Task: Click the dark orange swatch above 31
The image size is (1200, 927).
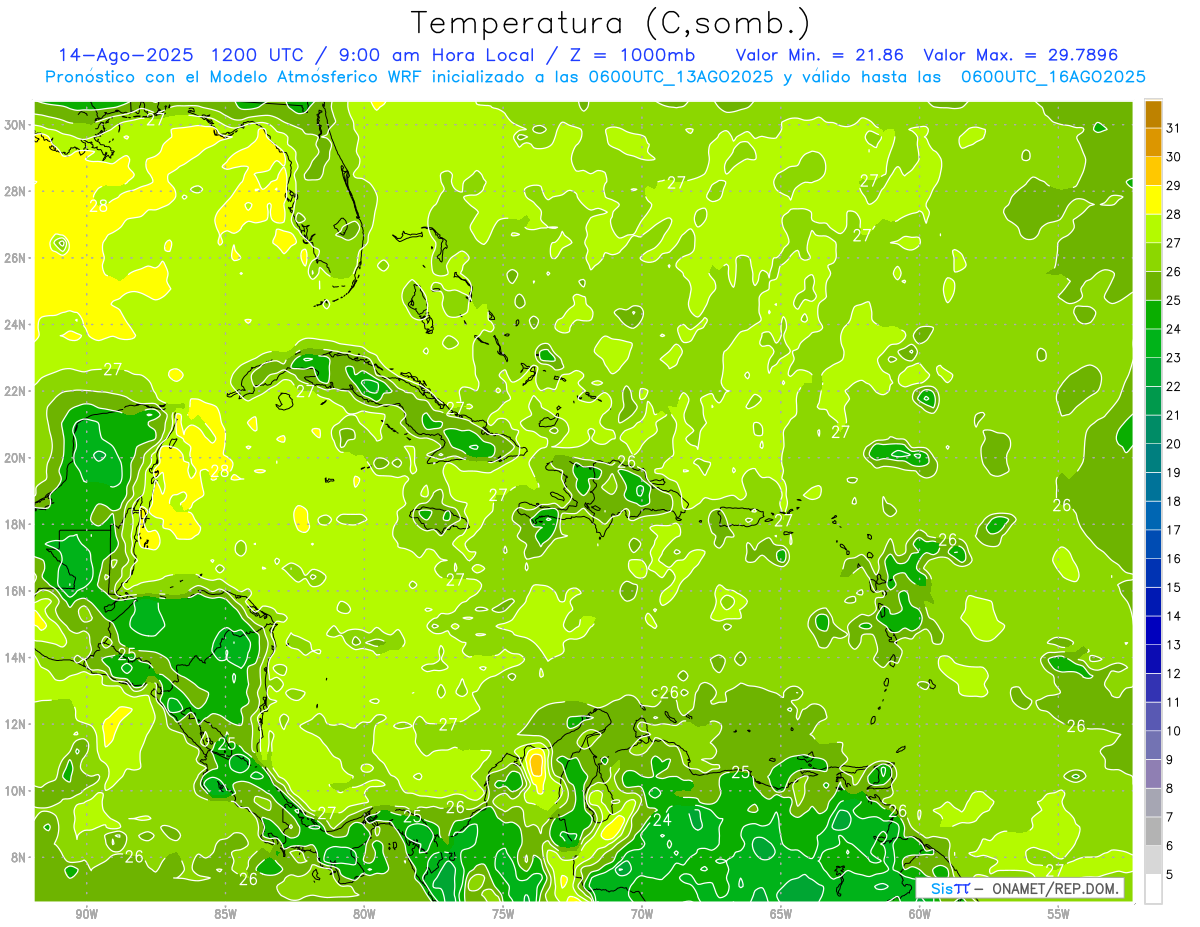Action: 1153,114
